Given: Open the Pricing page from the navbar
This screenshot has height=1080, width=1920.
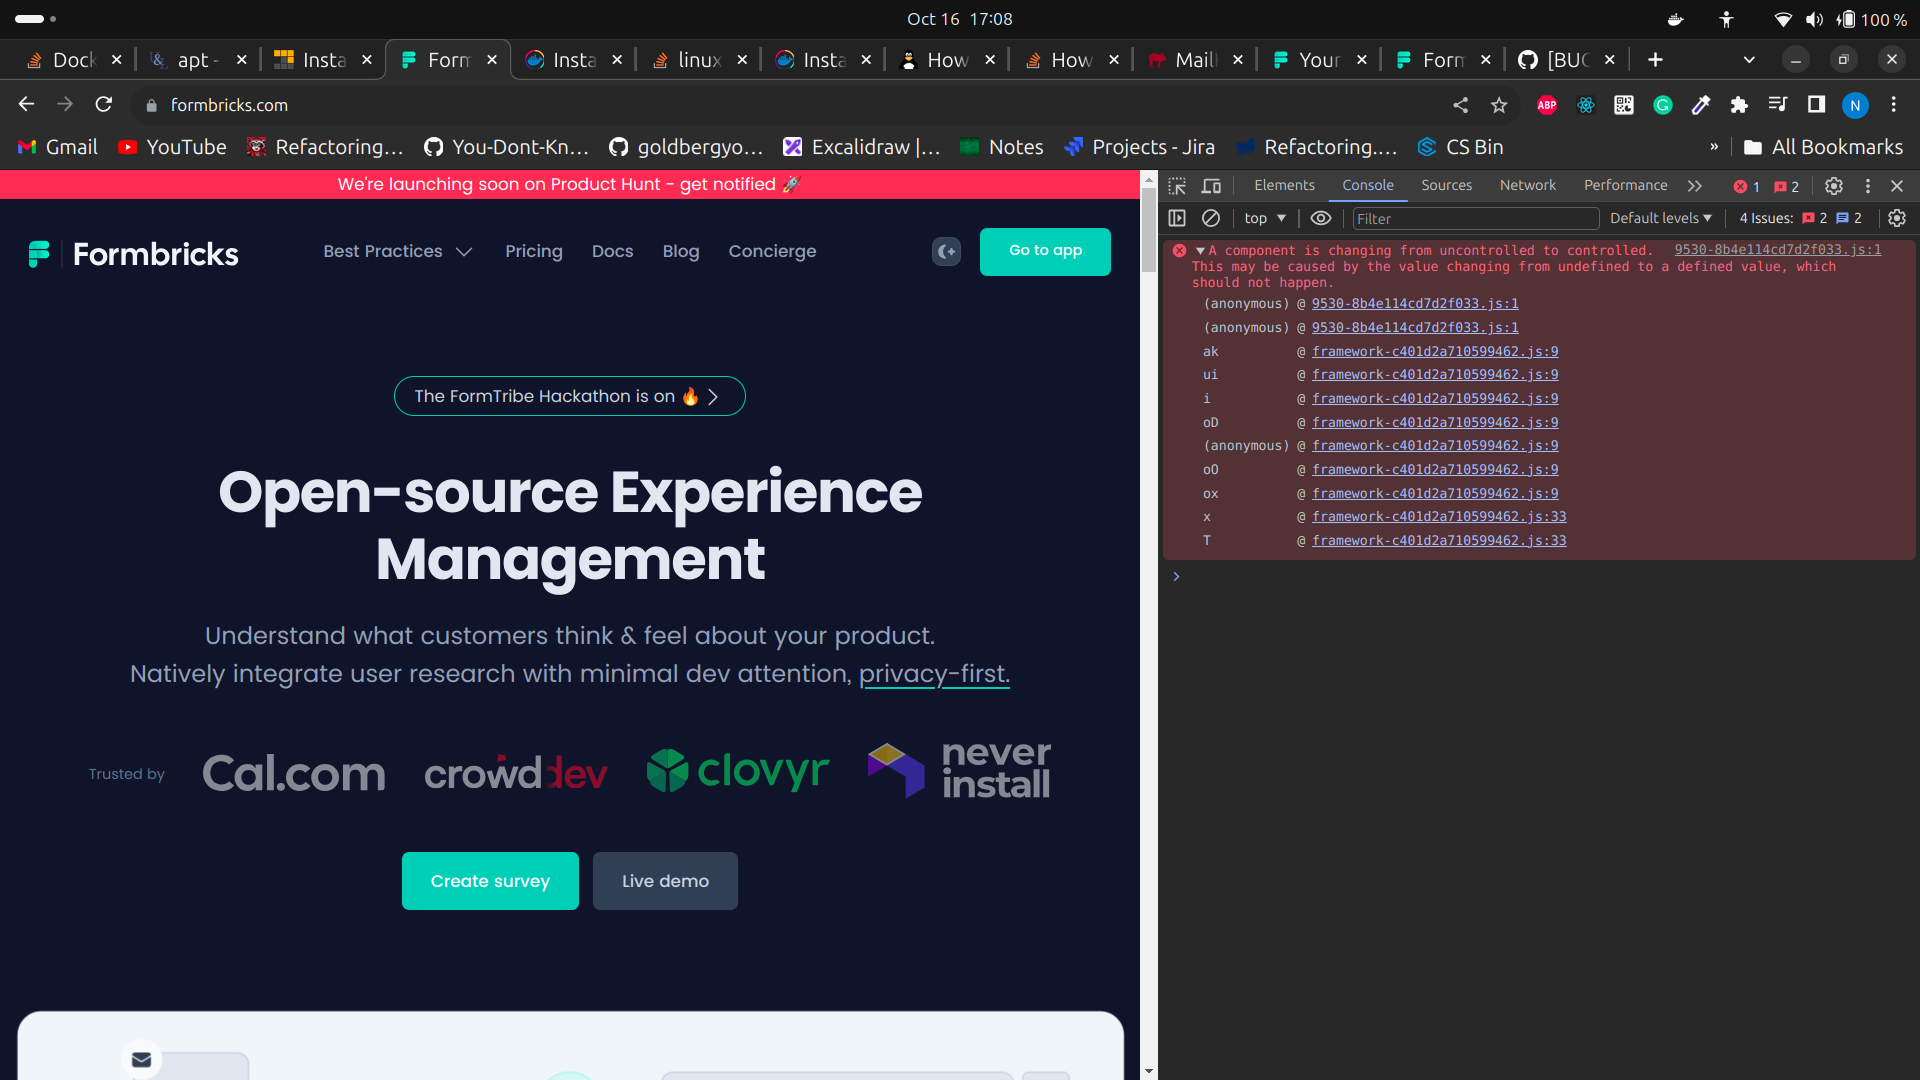Looking at the screenshot, I should tap(534, 252).
